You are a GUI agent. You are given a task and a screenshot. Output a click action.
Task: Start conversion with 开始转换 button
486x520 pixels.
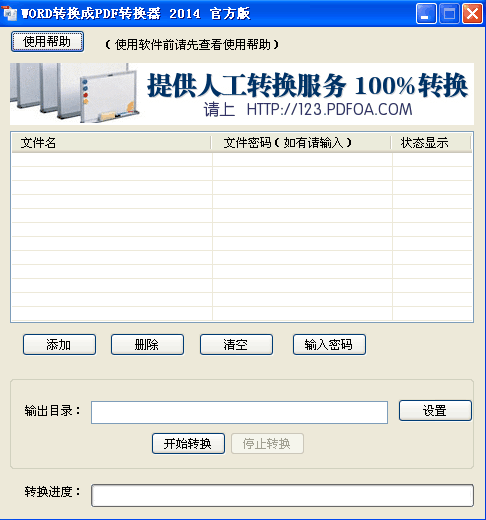click(188, 444)
